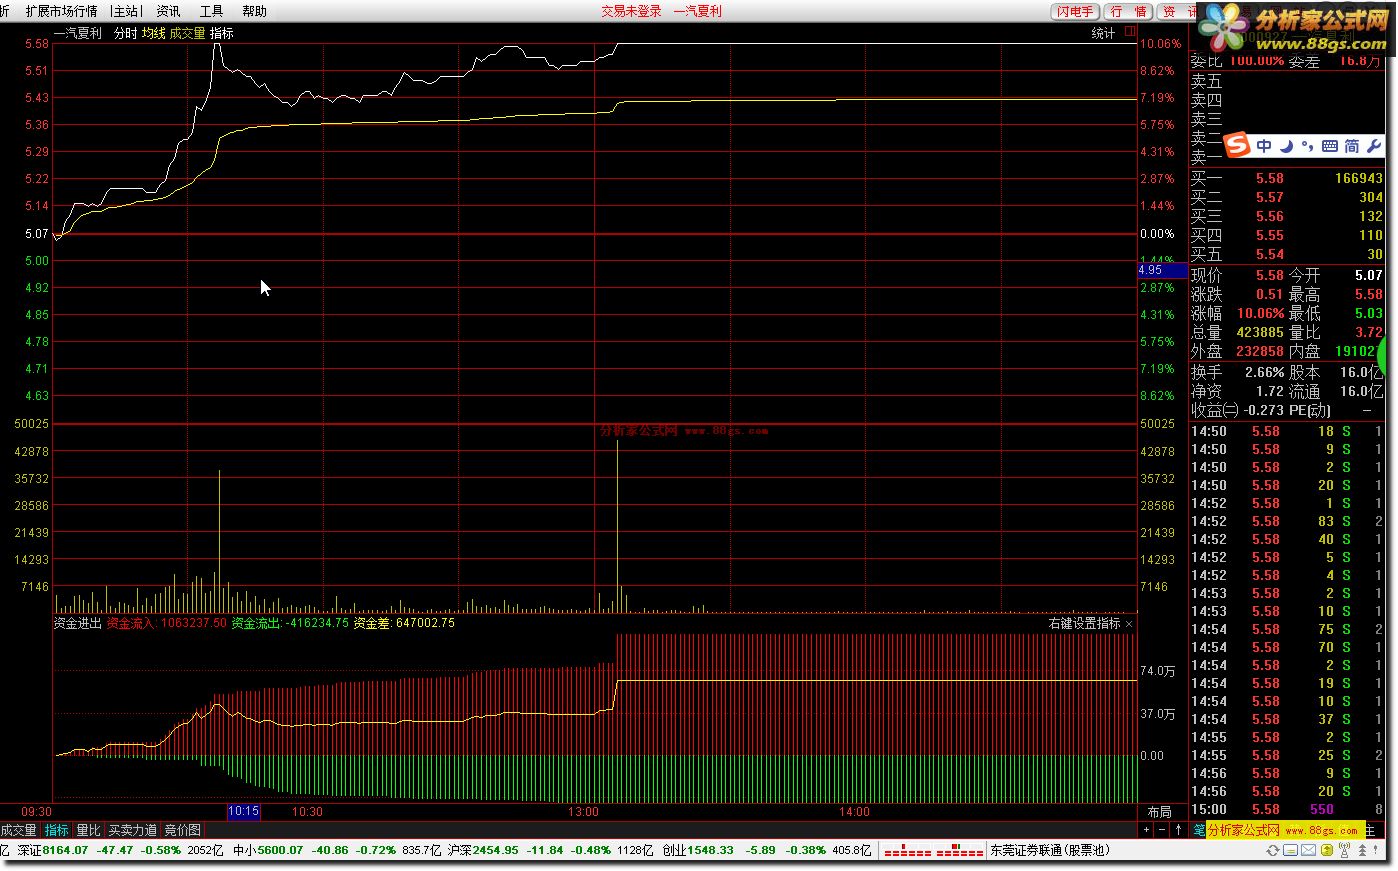Toggle half-moon full-width mode on IME bar
This screenshot has width=1398, height=871.
point(1287,146)
